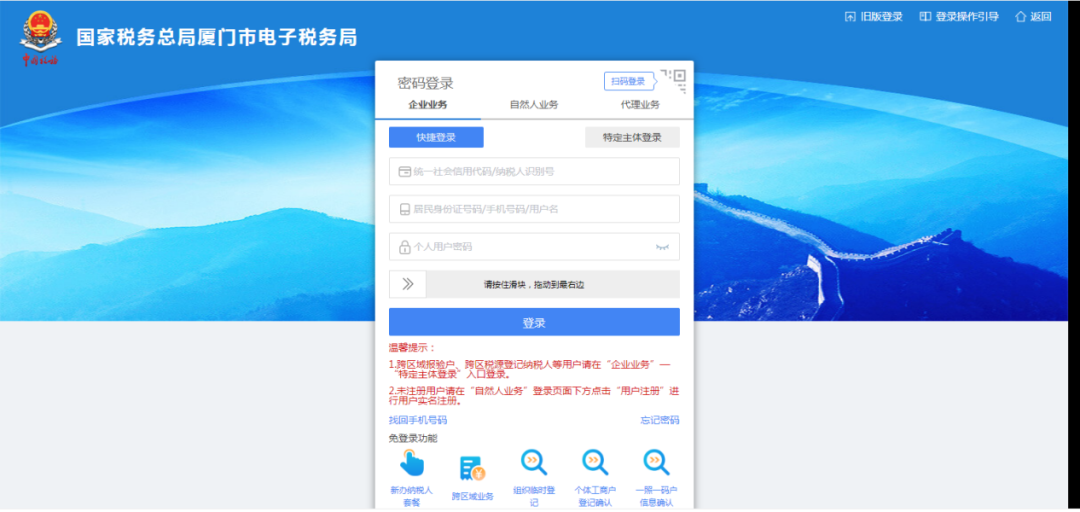Viewport: 1080px width, 512px height.
Task: Switch to 企业业务 tab
Action: pyautogui.click(x=428, y=105)
